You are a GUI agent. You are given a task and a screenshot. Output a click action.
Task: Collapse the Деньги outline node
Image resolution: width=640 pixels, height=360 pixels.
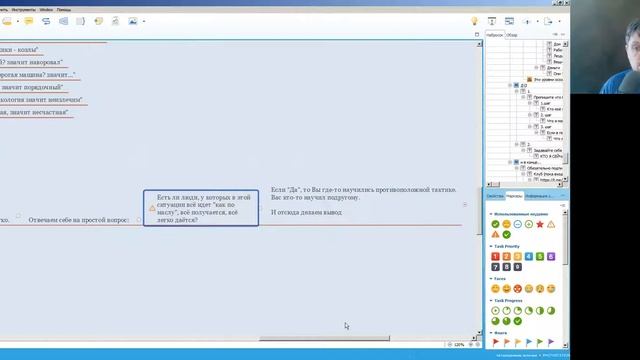(x=536, y=68)
